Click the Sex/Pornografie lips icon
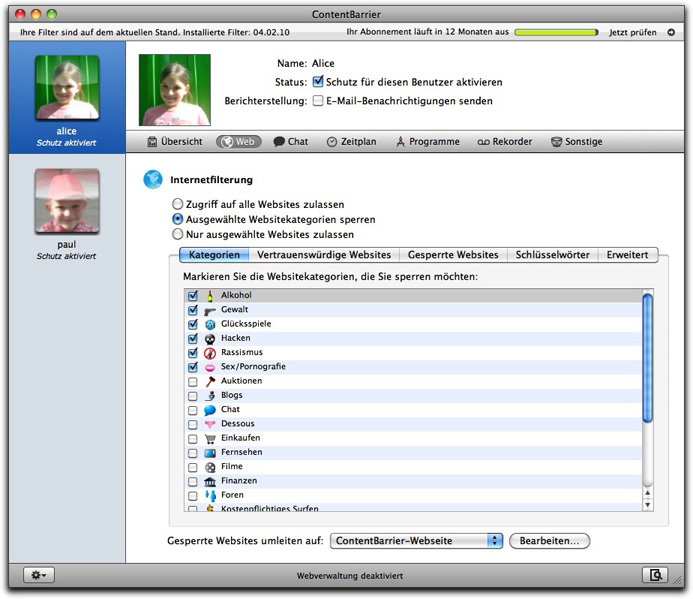693x599 pixels. coord(210,367)
